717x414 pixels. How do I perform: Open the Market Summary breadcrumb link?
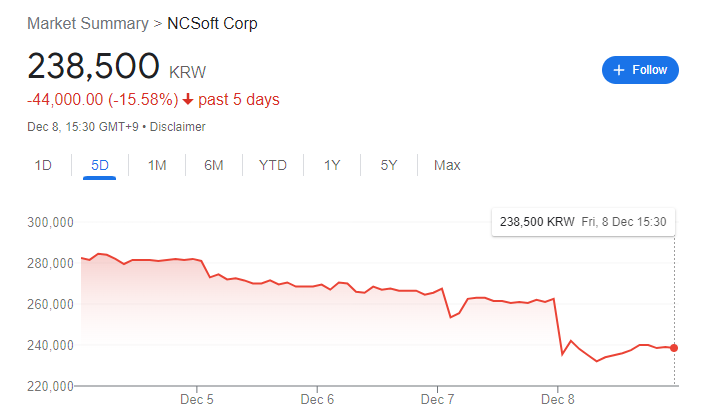[88, 23]
